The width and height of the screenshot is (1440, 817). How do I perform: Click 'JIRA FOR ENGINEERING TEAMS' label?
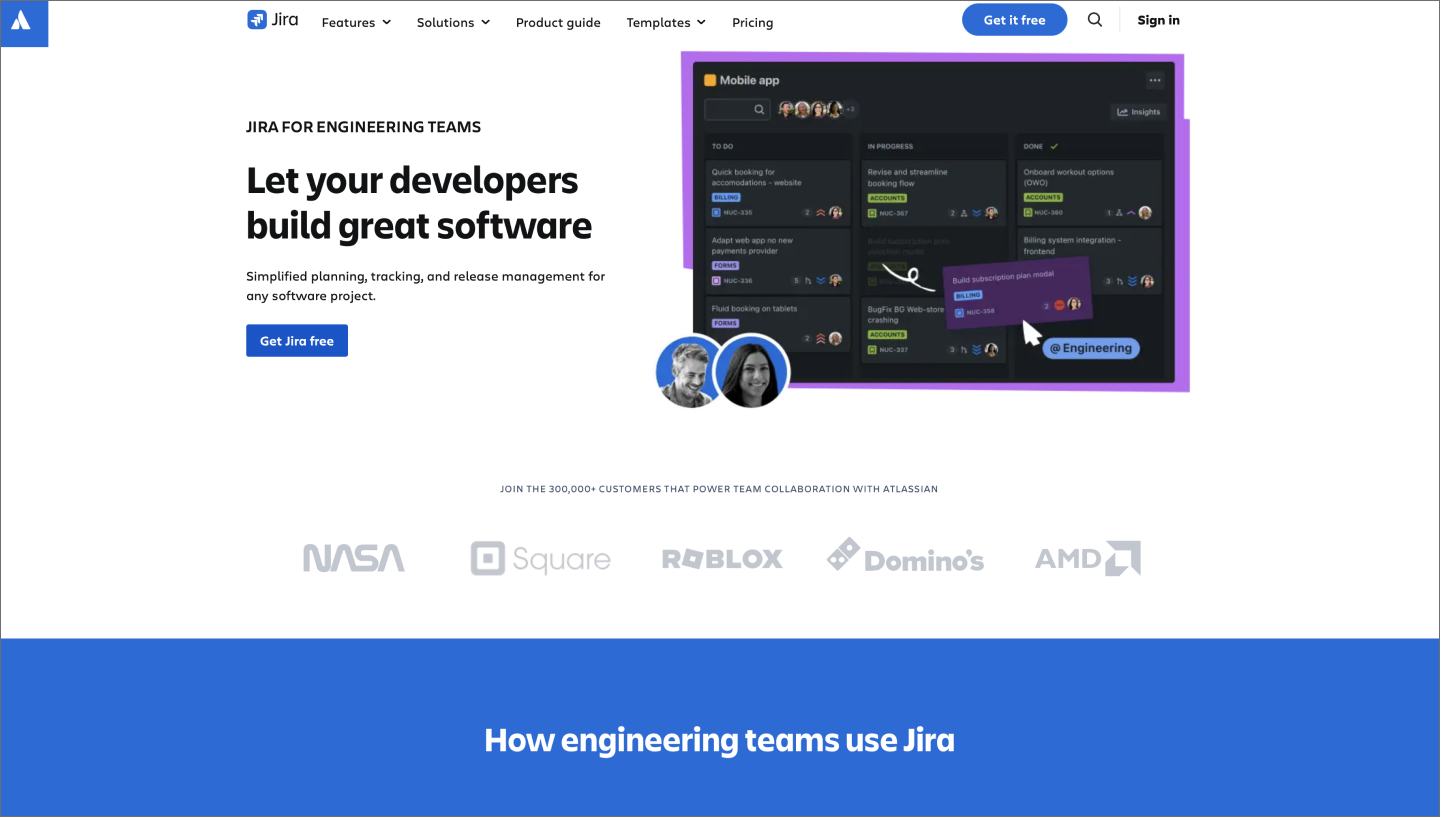pyautogui.click(x=364, y=127)
